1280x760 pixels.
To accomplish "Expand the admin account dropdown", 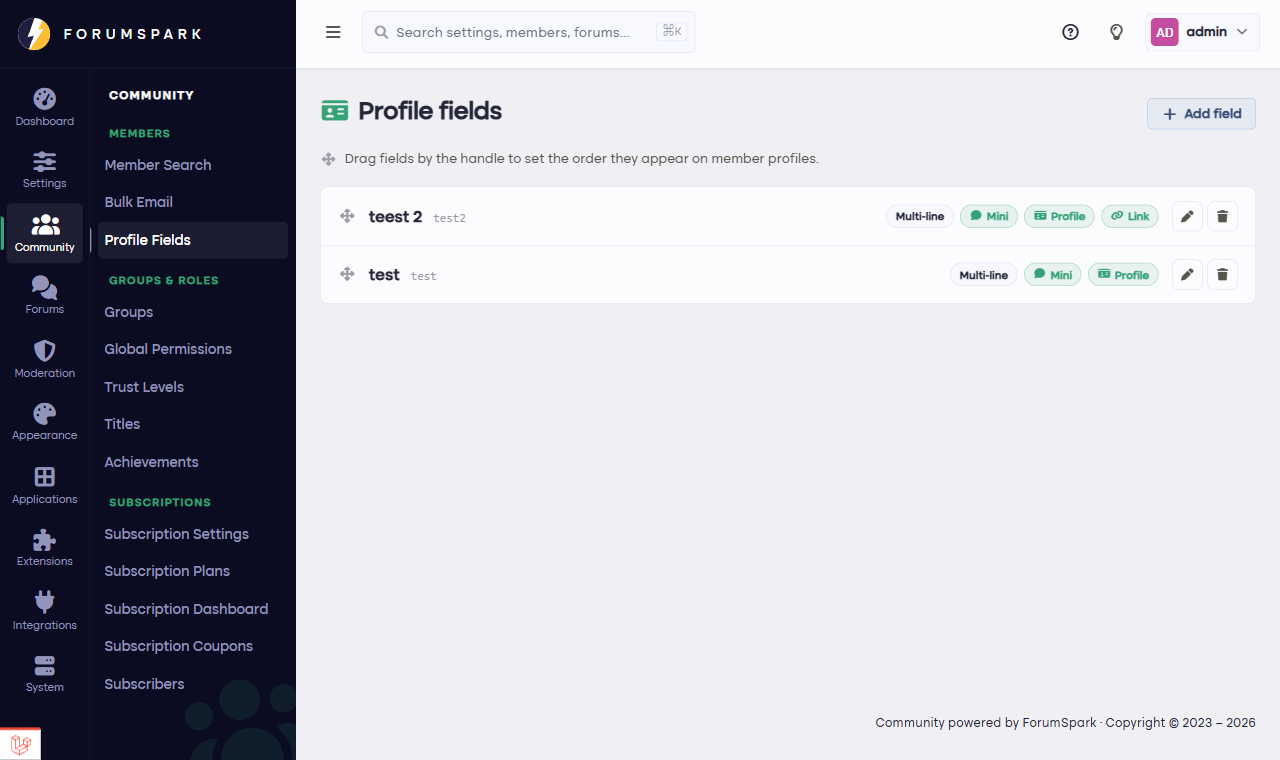I will 1202,32.
